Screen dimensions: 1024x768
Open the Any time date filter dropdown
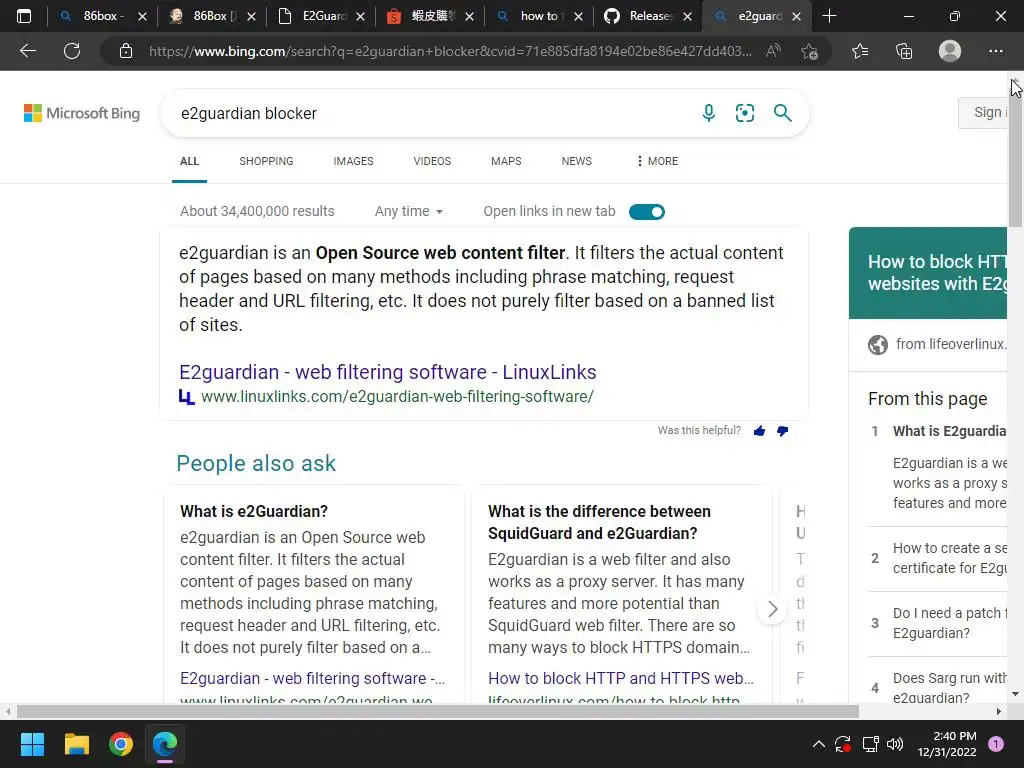pyautogui.click(x=409, y=211)
